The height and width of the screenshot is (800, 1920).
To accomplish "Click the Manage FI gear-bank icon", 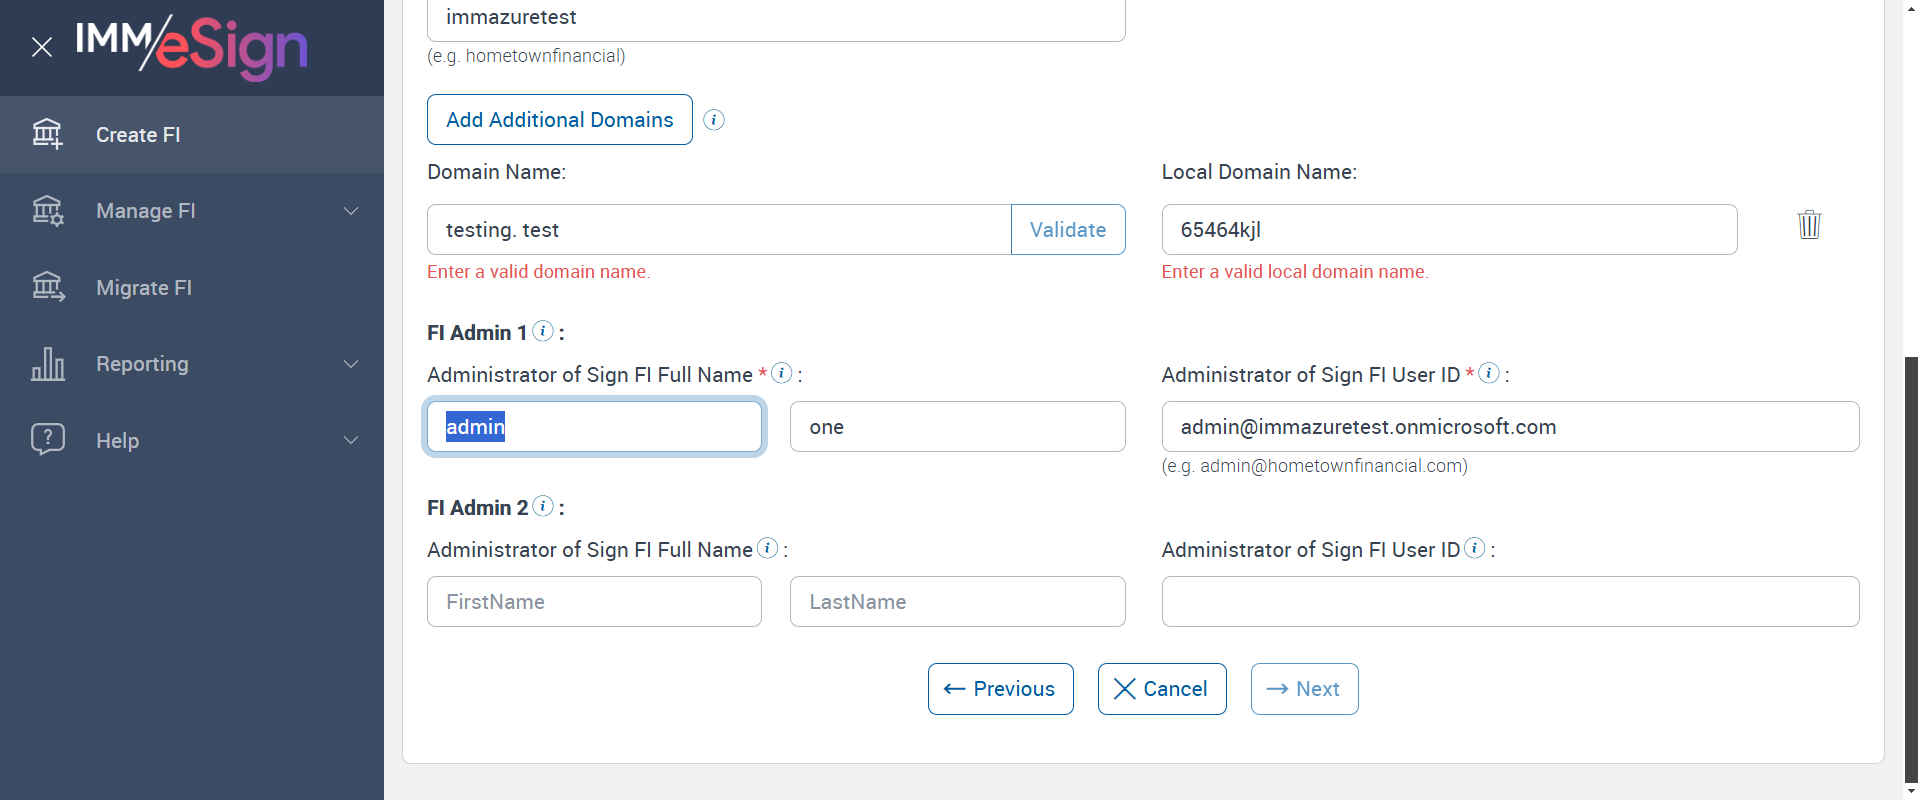I will (47, 211).
